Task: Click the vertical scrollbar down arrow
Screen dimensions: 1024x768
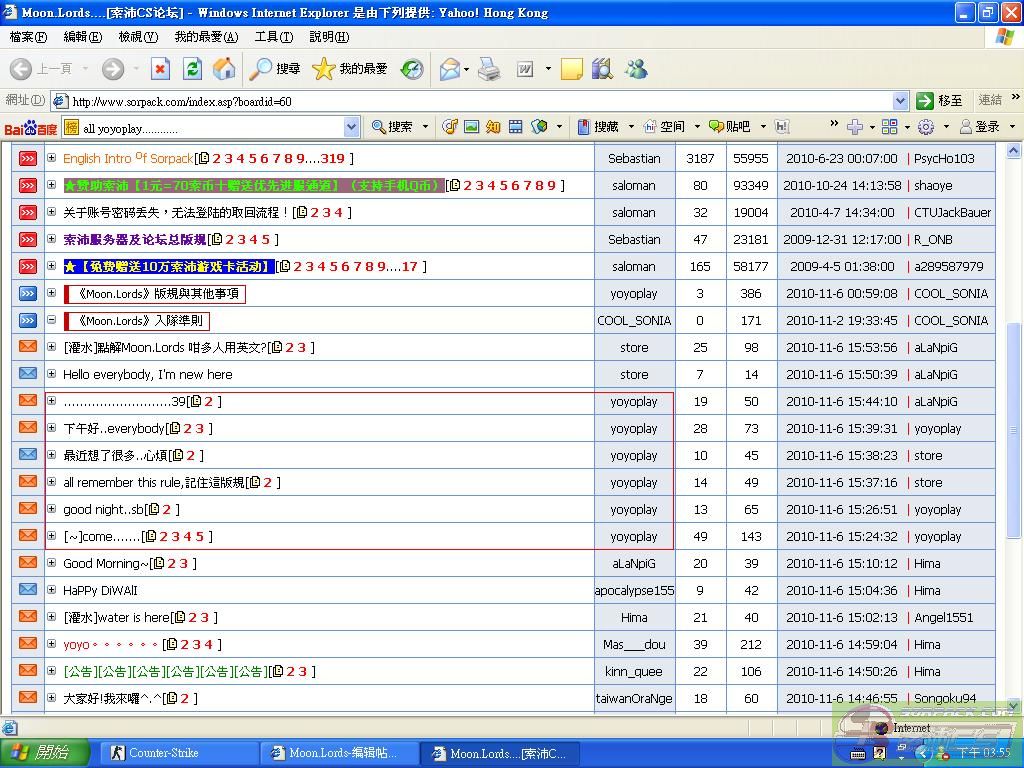Action: [x=1013, y=705]
